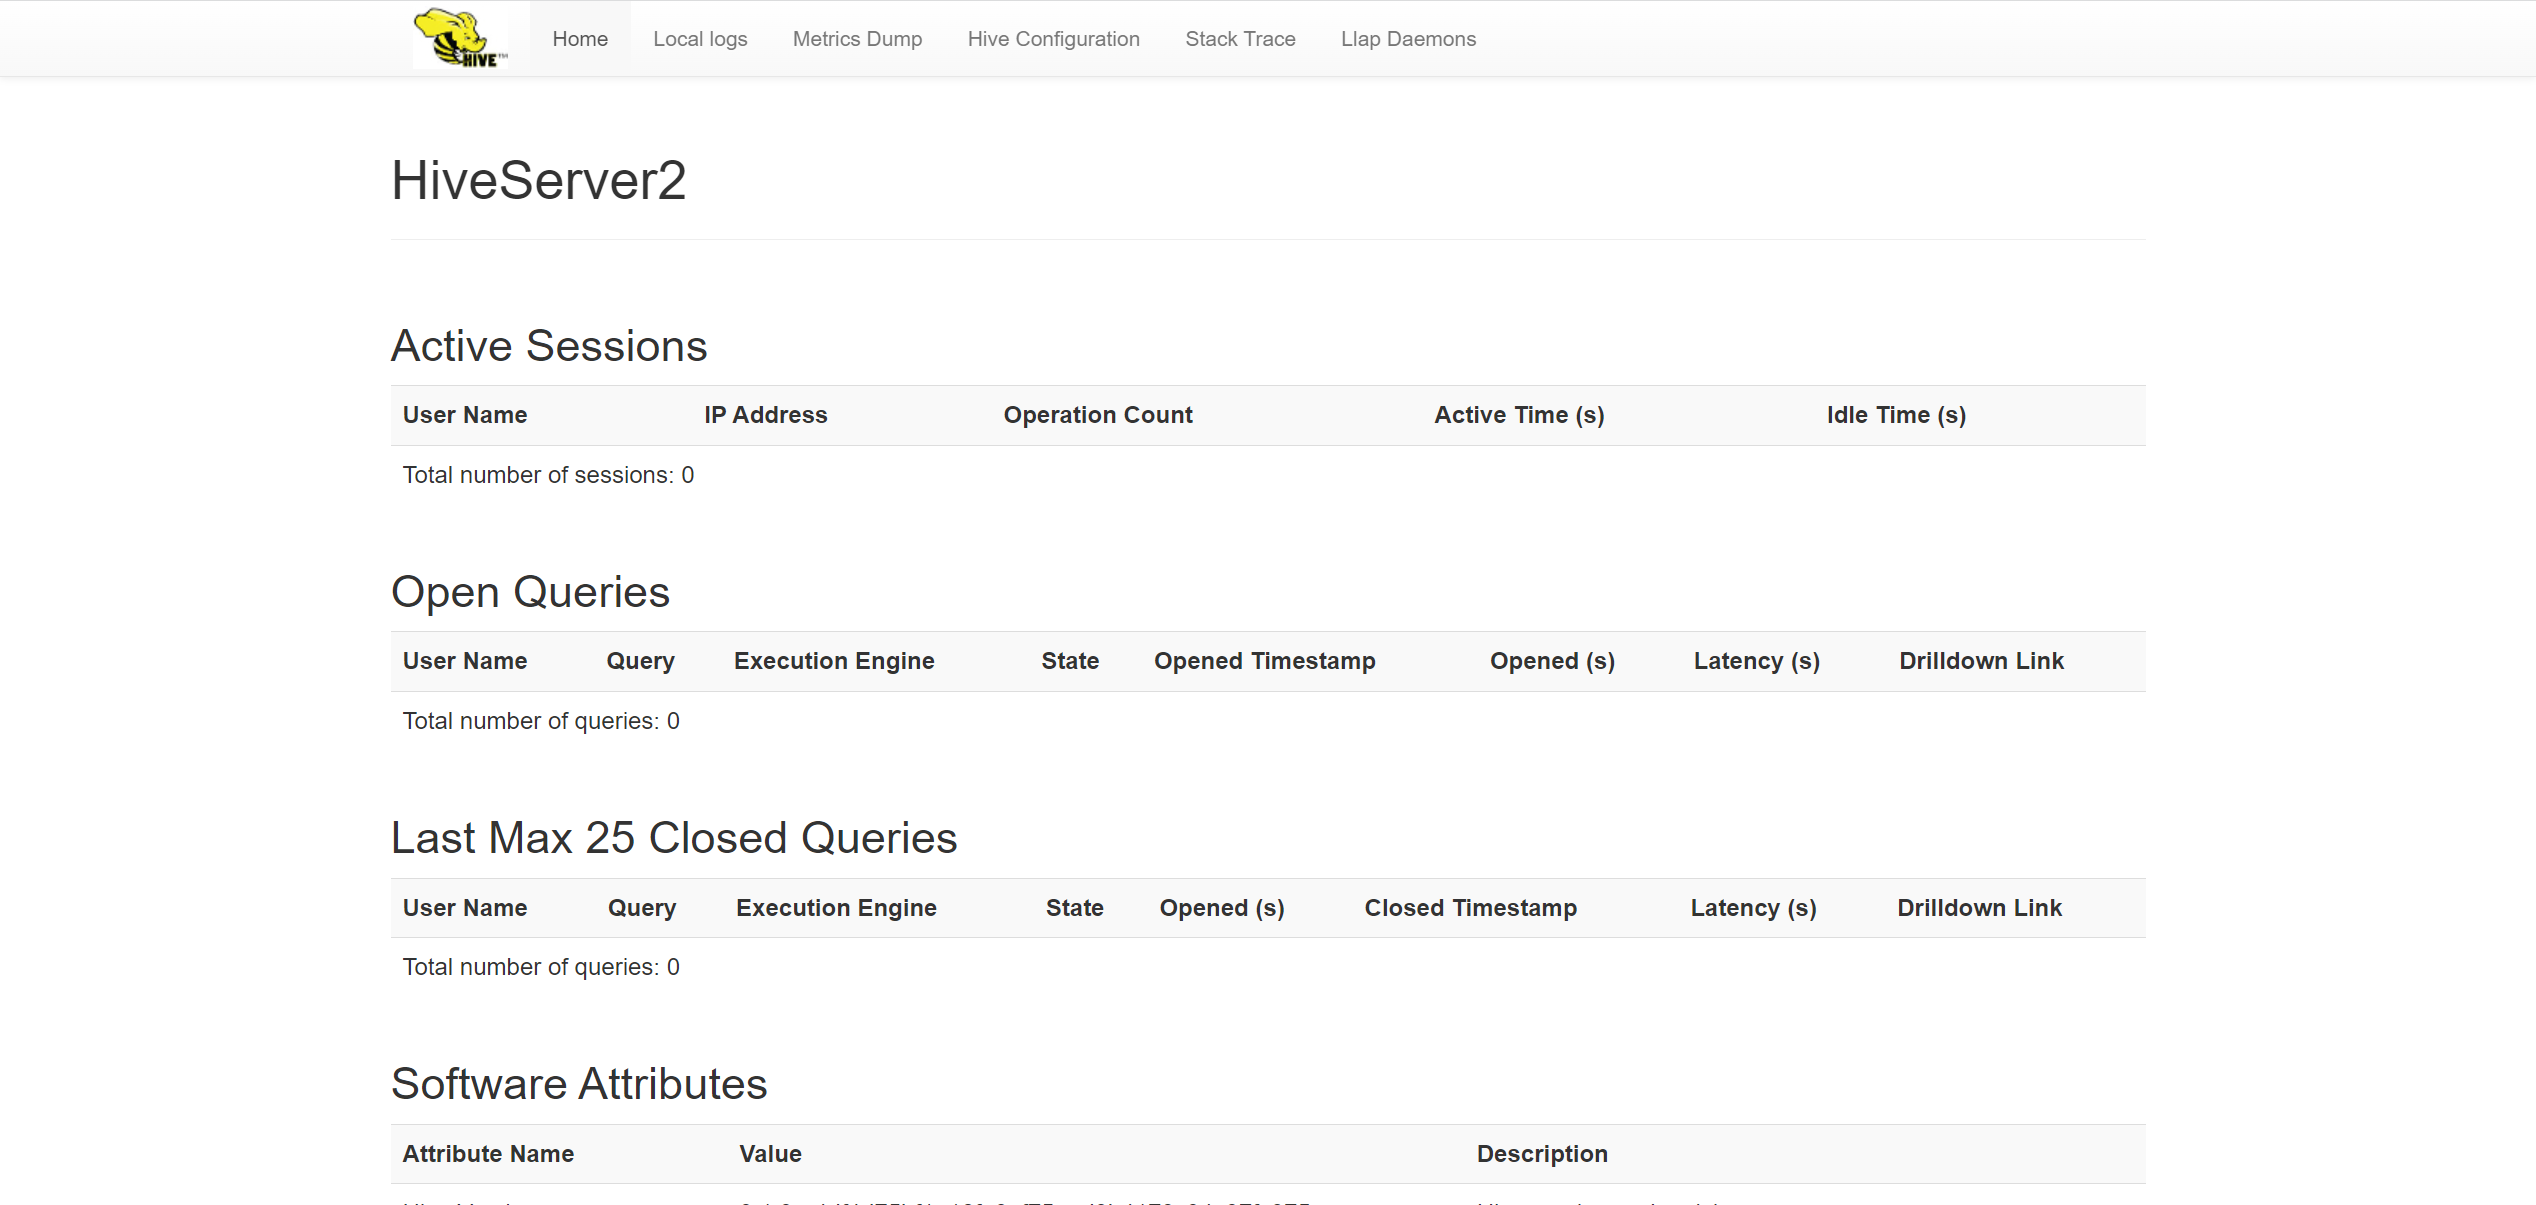This screenshot has width=2536, height=1205.
Task: Click the HiveServer2 page heading
Action: coord(538,181)
